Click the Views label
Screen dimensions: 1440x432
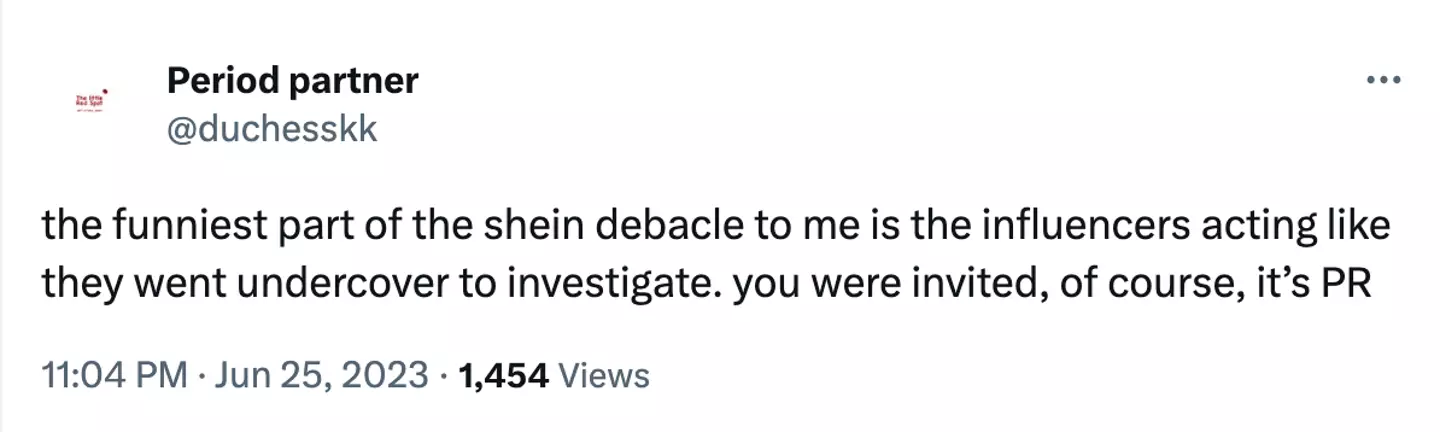pyautogui.click(x=604, y=375)
